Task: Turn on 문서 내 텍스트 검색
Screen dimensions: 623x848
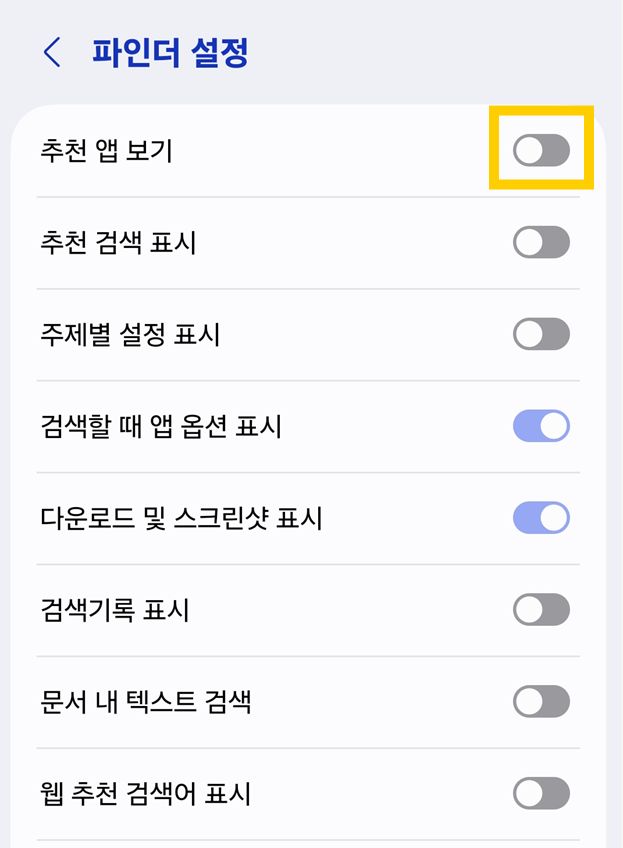Action: click(x=540, y=702)
